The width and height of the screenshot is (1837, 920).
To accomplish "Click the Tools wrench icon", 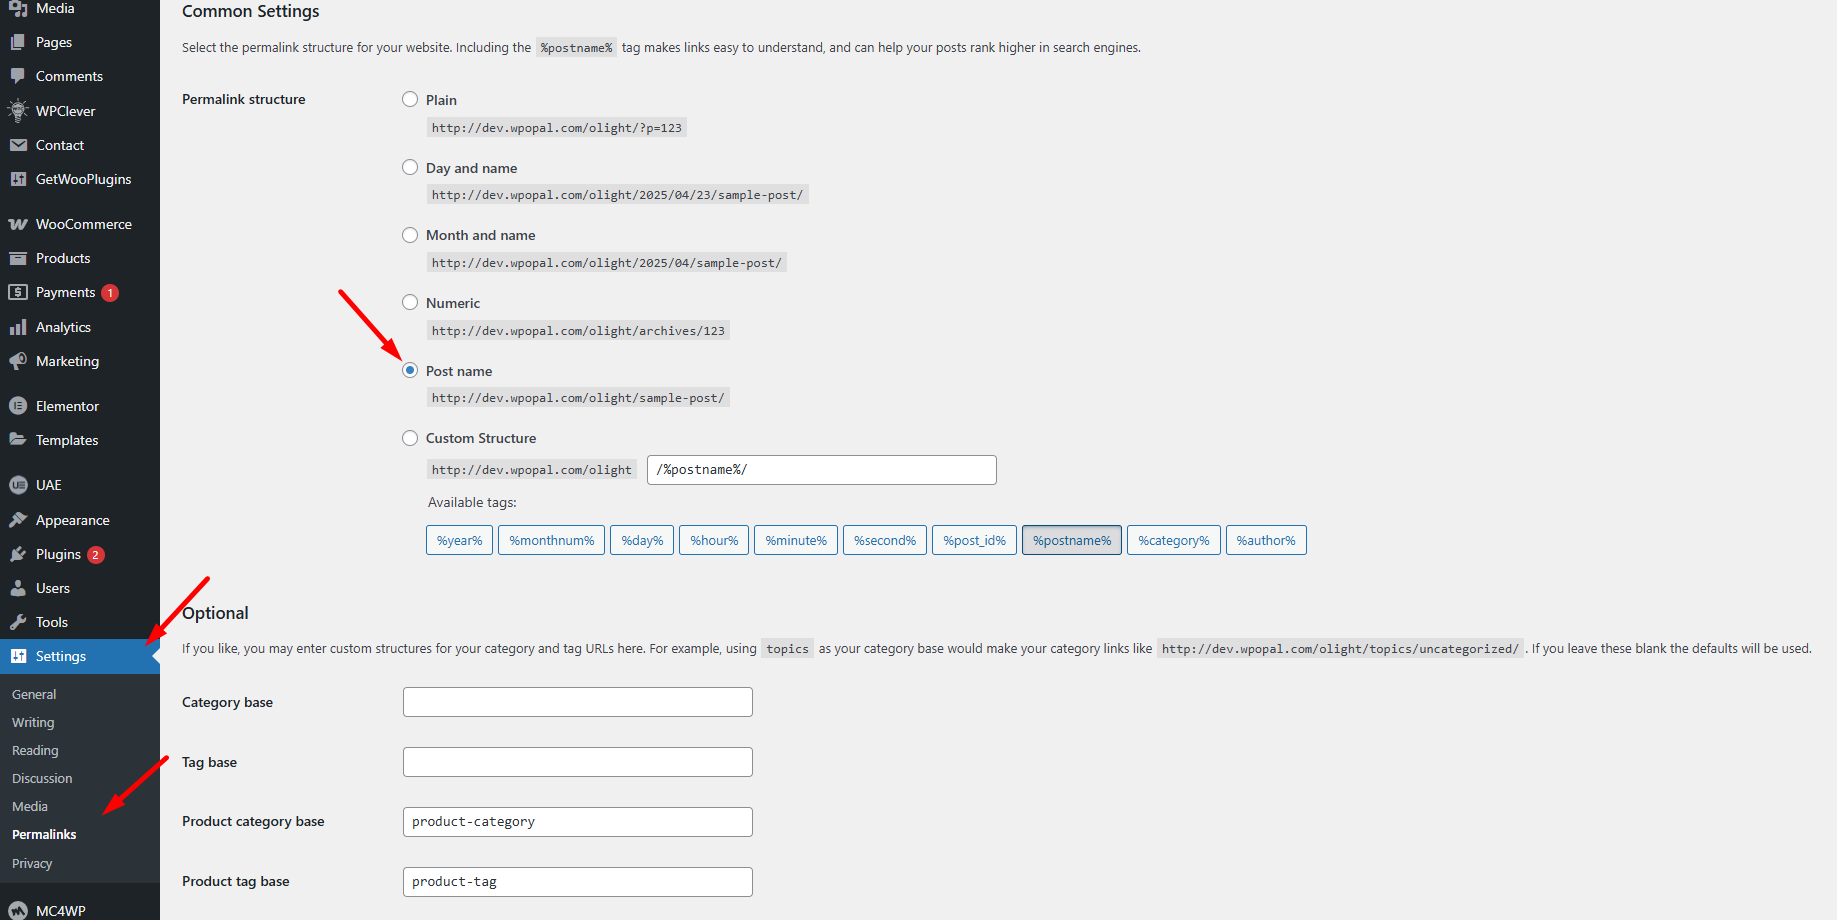I will (x=18, y=622).
